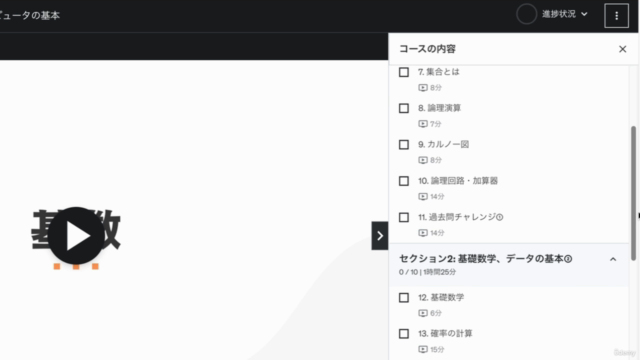Tick checkbox for 10. 論理回路・加算器
640x360 pixels.
pos(404,181)
